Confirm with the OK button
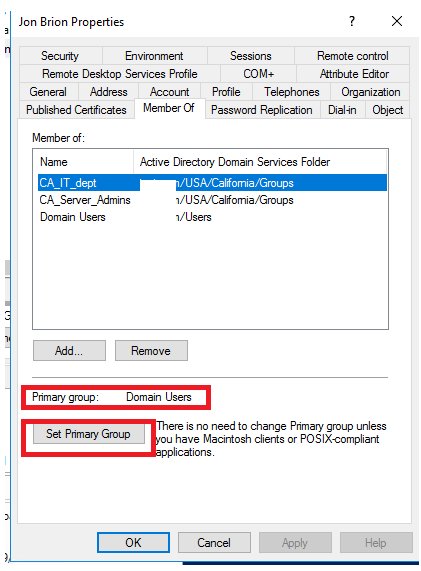 pyautogui.click(x=133, y=543)
